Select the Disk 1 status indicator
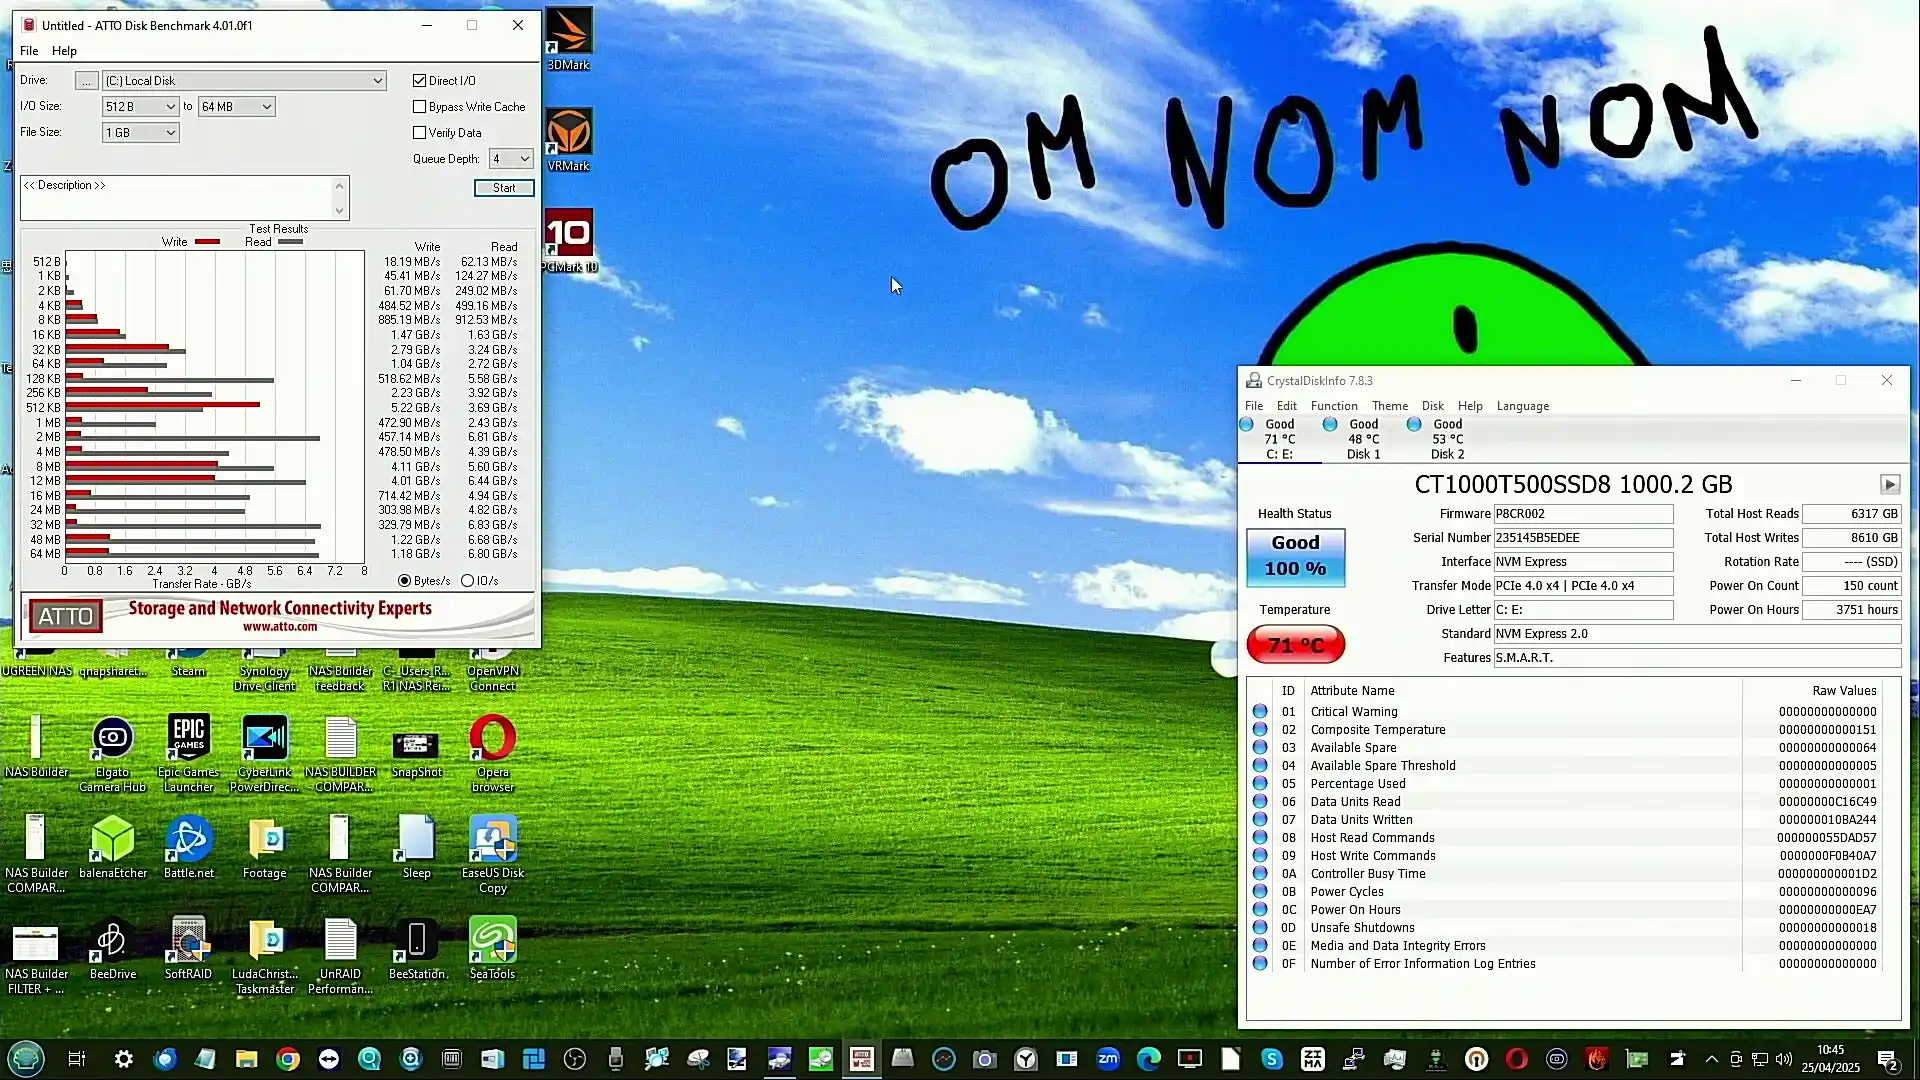Viewport: 1920px width, 1080px height. point(1363,439)
